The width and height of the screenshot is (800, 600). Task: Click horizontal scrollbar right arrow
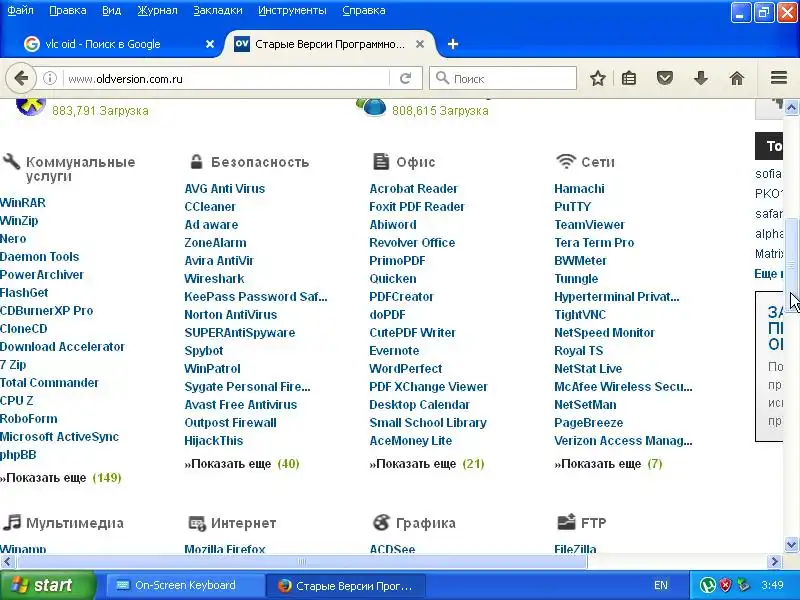(x=774, y=562)
